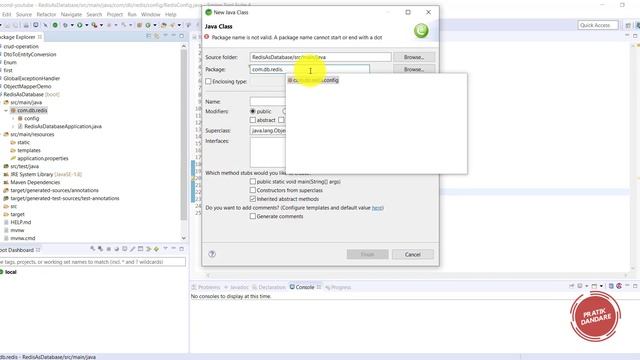
Task: Maximize the Package Explorer view
Action: point(181,36)
